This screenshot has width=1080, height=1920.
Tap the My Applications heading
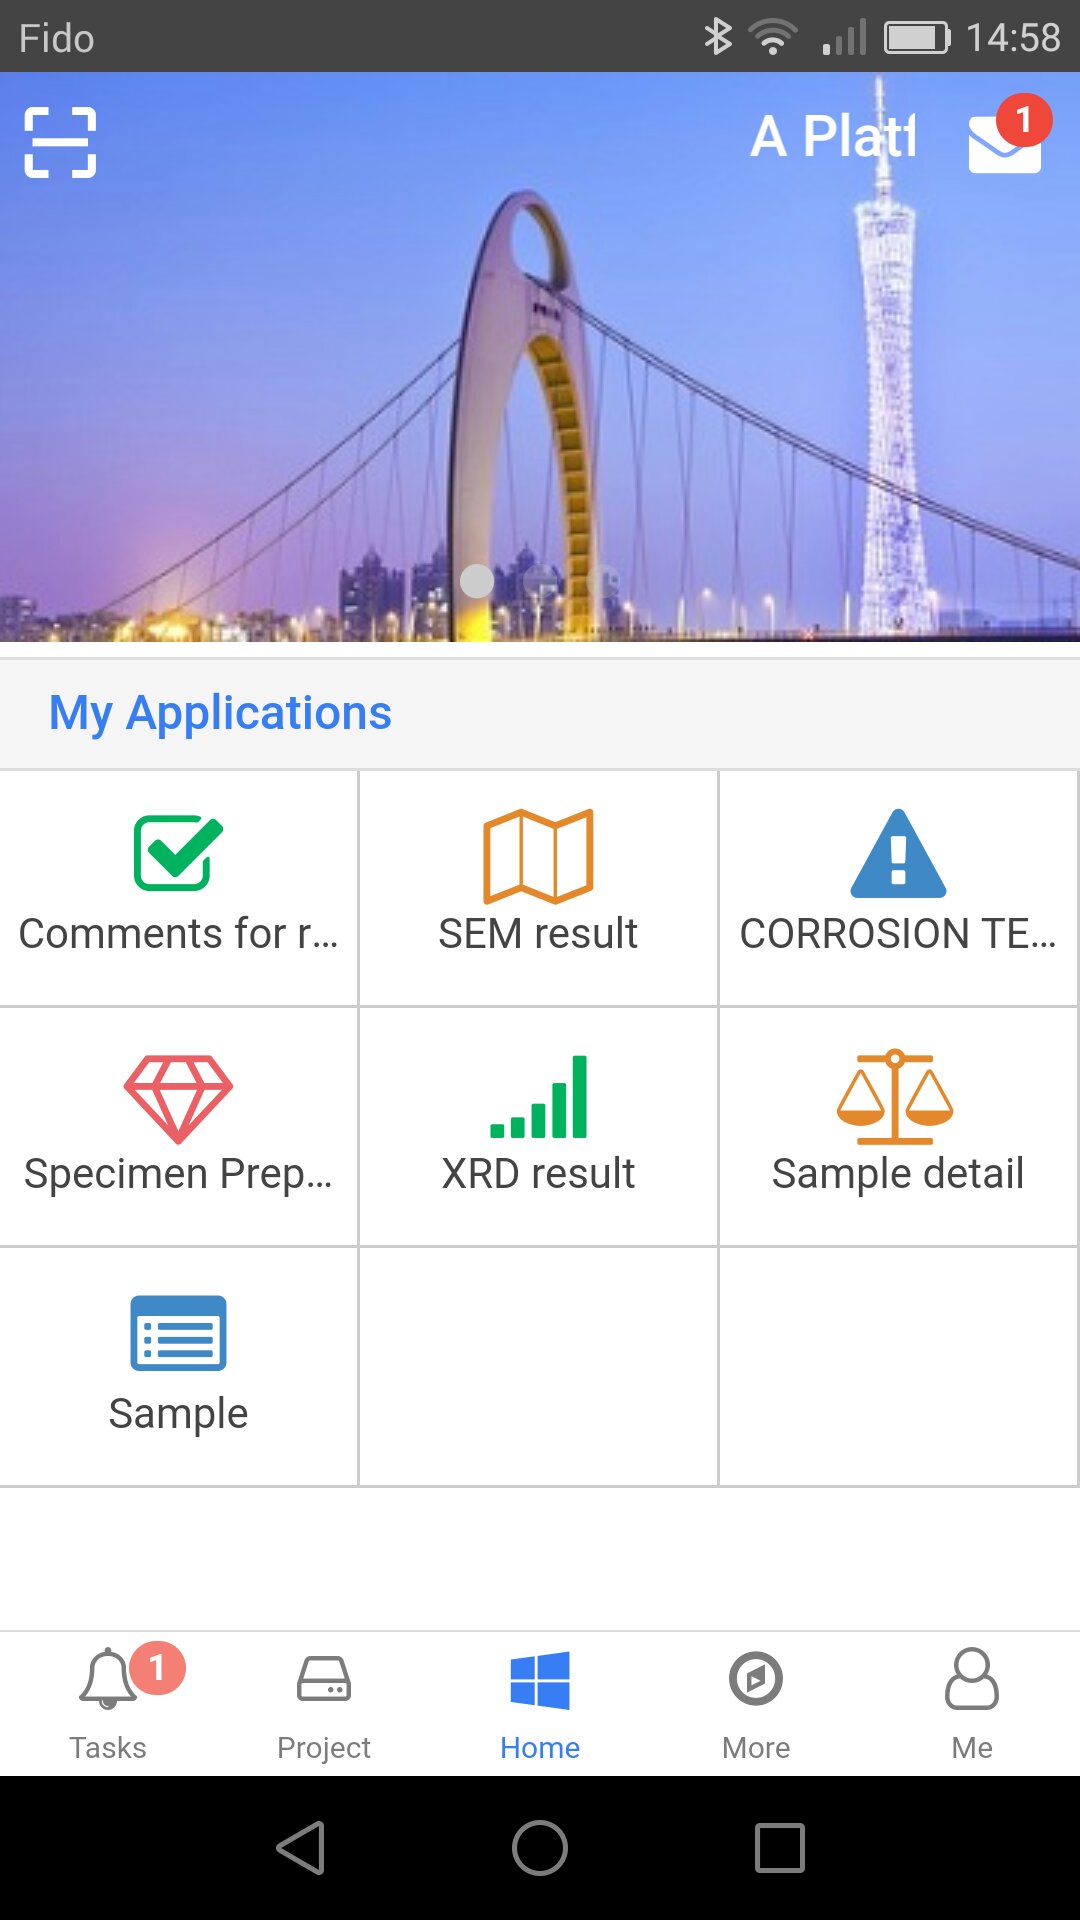[220, 714]
